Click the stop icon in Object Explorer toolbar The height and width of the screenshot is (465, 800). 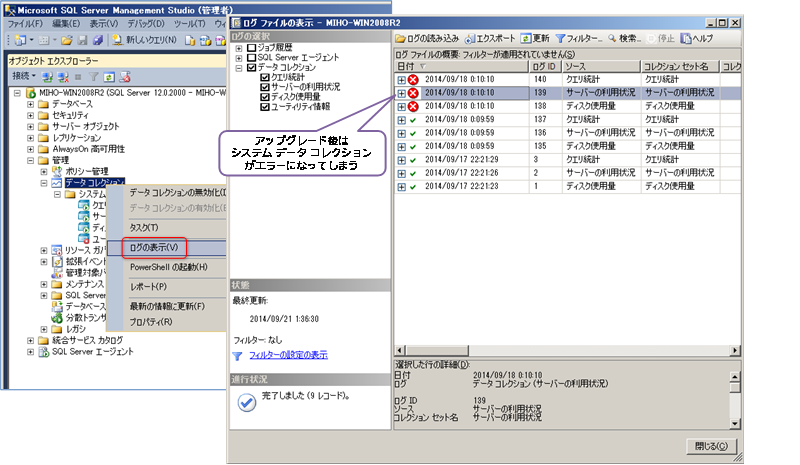click(x=78, y=77)
